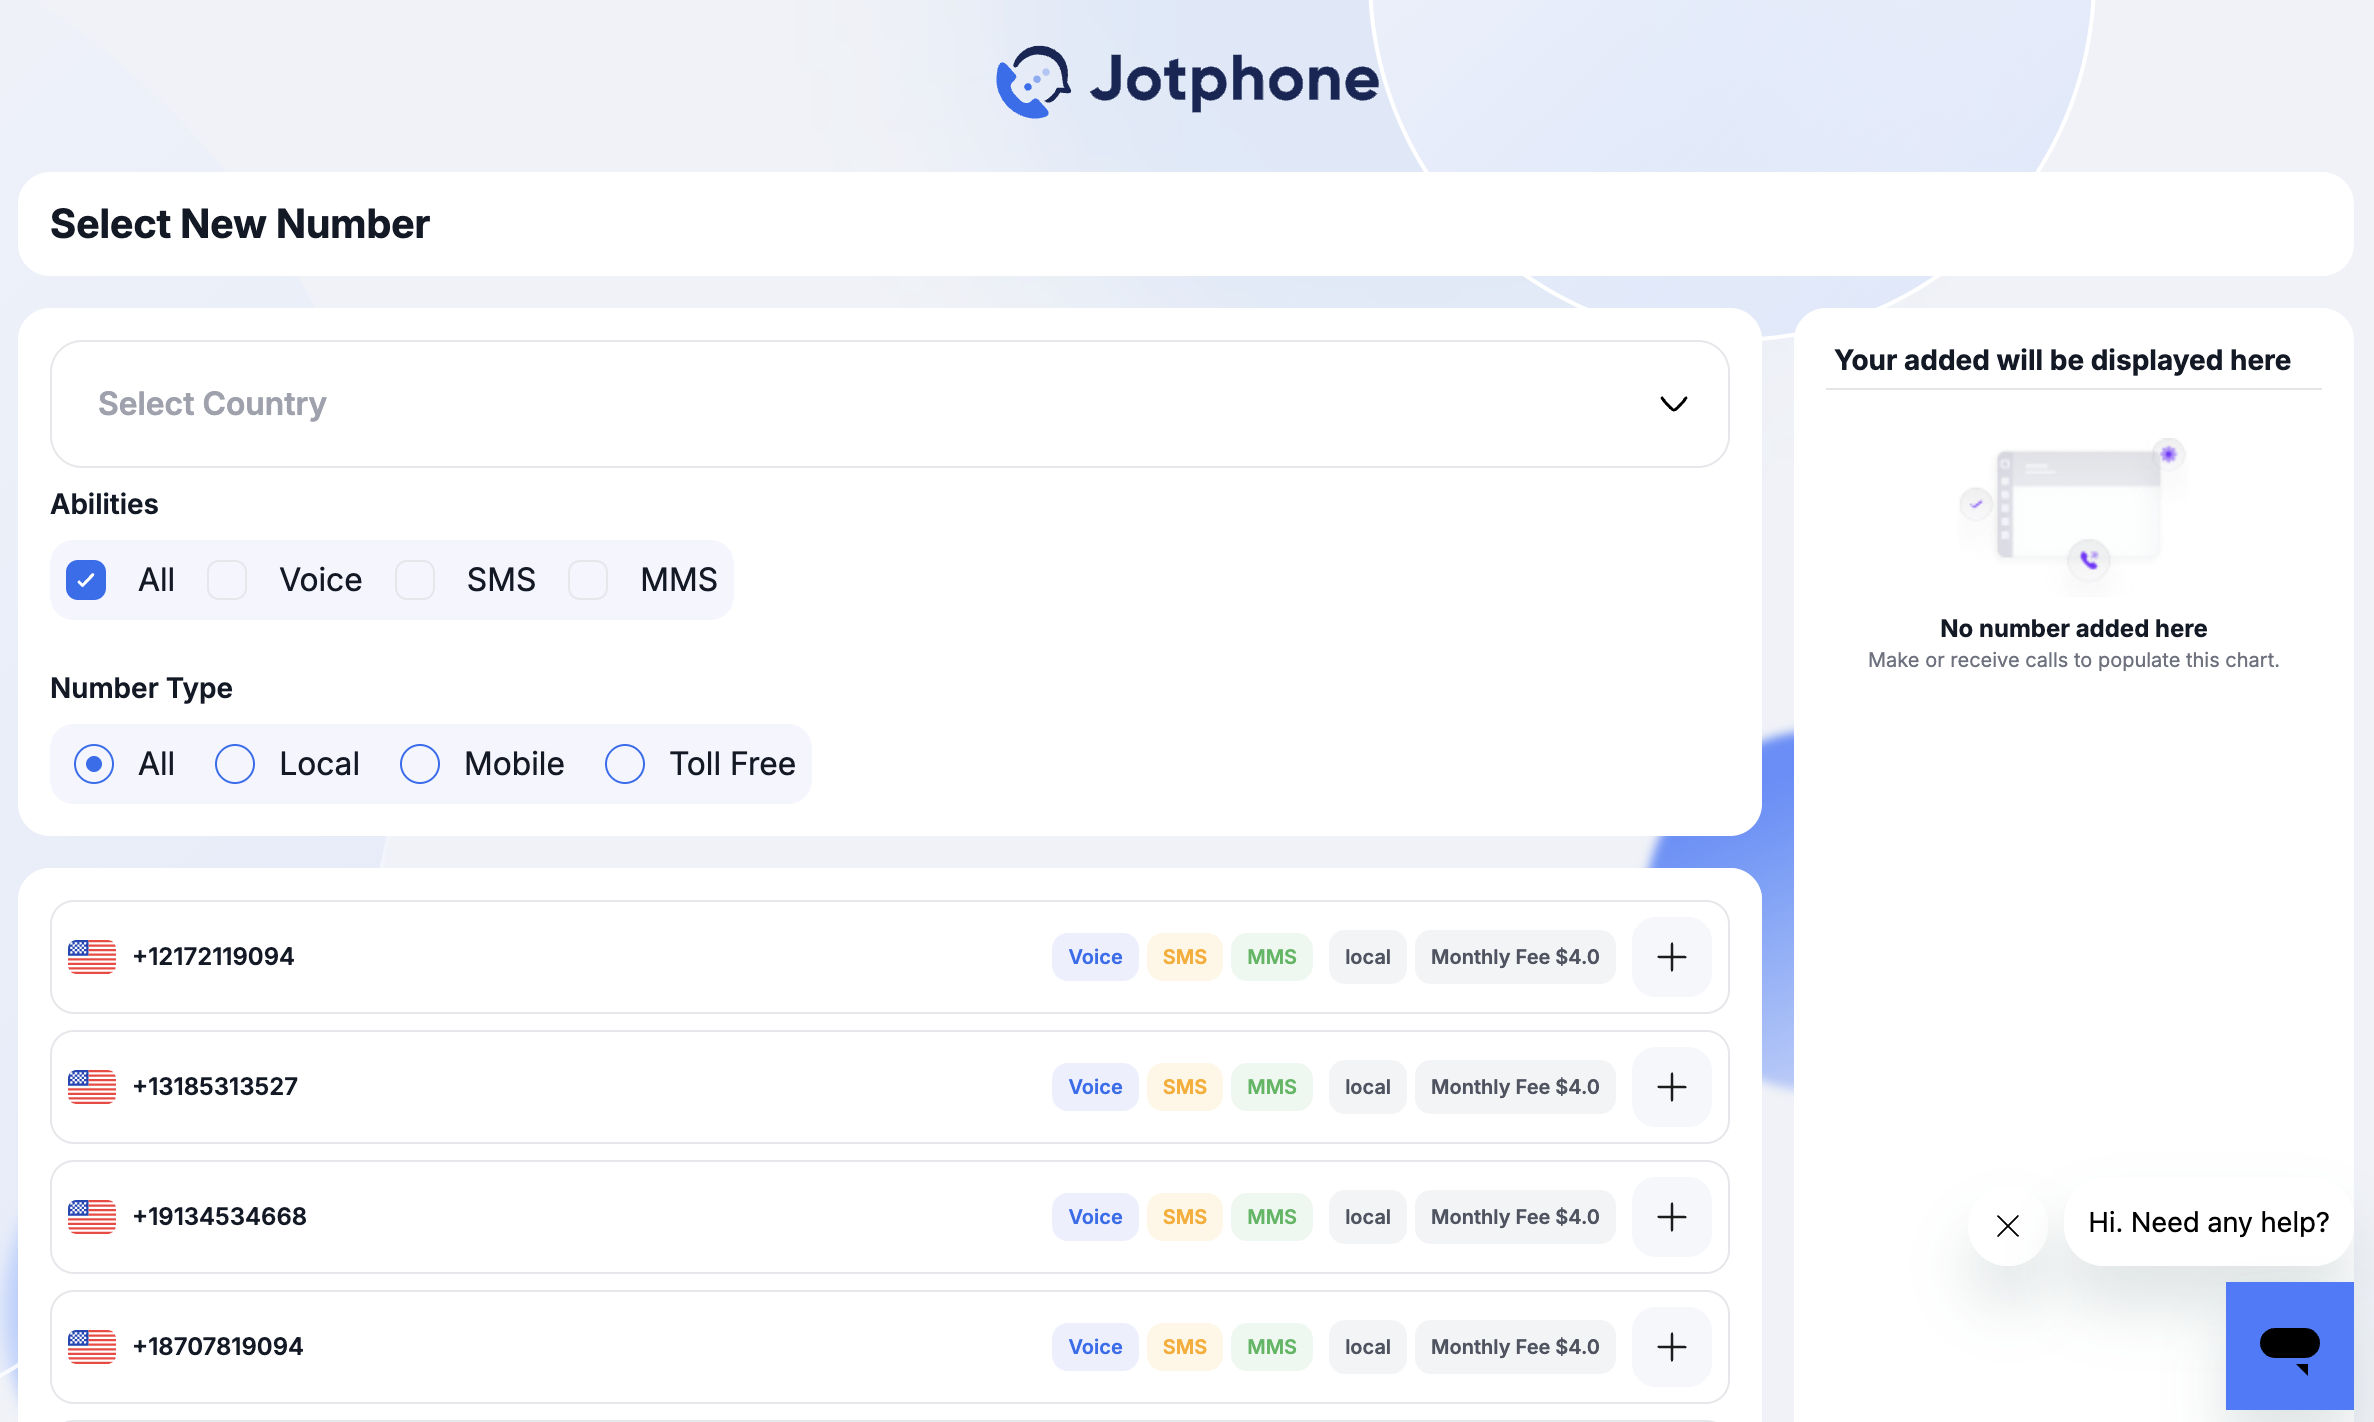Image resolution: width=2374 pixels, height=1422 pixels.
Task: Click phone number +19134534668
Action: [220, 1217]
